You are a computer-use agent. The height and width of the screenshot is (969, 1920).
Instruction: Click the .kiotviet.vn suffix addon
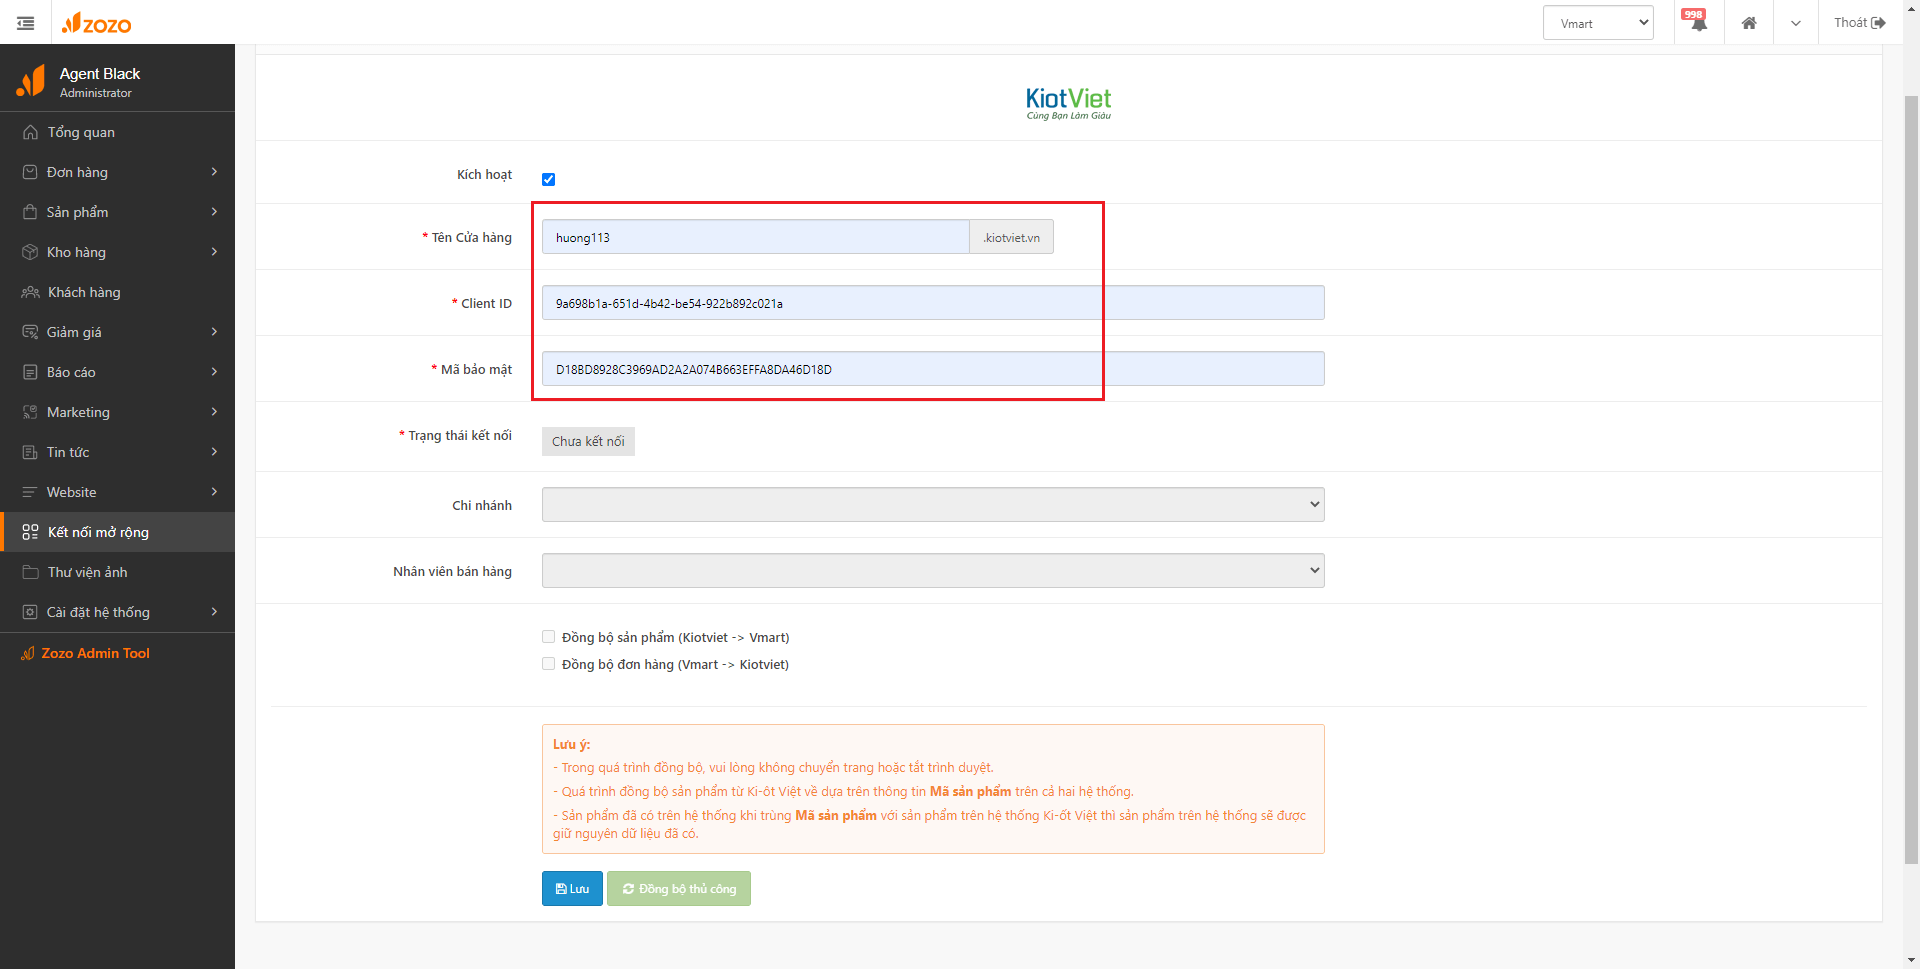point(1011,237)
